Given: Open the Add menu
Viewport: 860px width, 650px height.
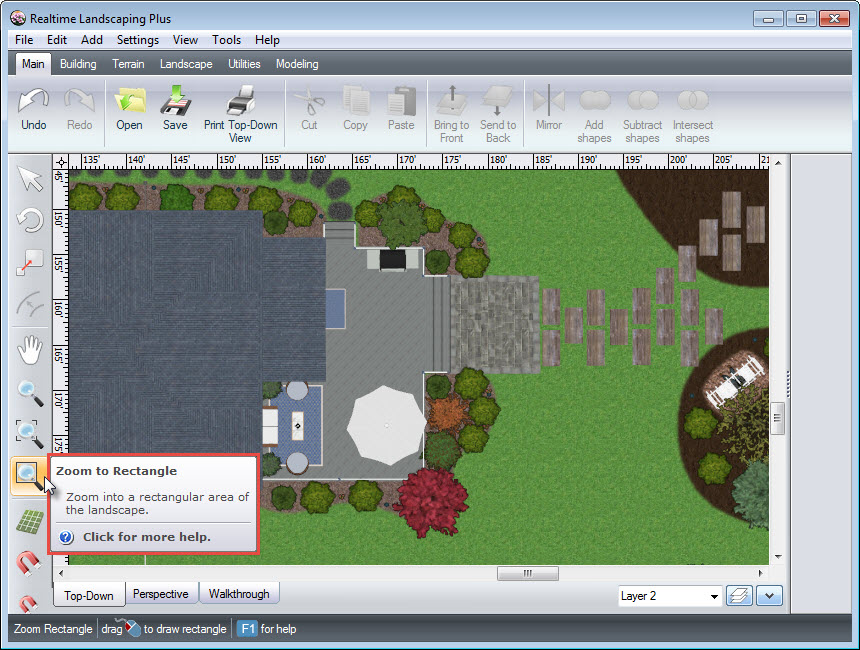Looking at the screenshot, I should [92, 40].
